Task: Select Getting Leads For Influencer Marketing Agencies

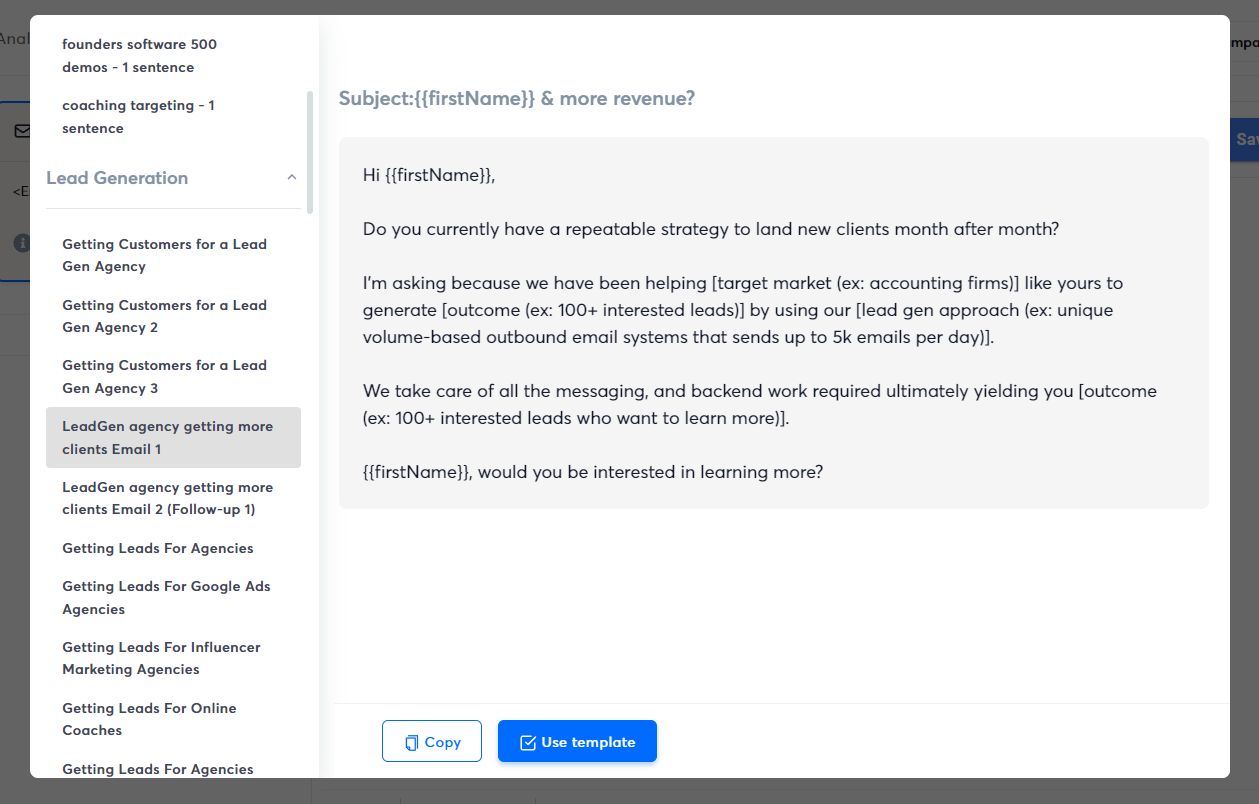Action: 161,658
